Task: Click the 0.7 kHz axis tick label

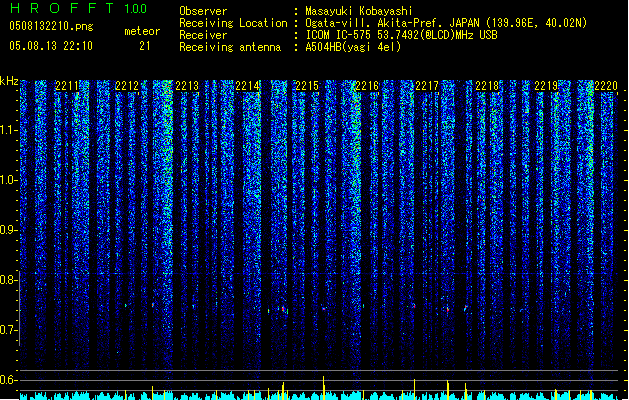Action: [9, 330]
